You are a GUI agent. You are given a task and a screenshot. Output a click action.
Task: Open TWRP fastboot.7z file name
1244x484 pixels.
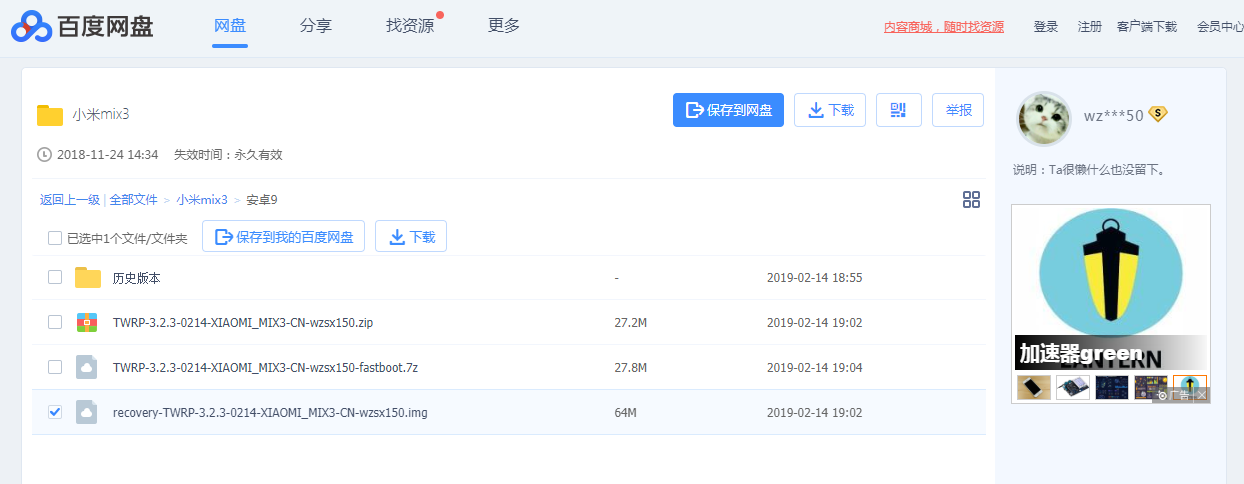click(x=265, y=368)
